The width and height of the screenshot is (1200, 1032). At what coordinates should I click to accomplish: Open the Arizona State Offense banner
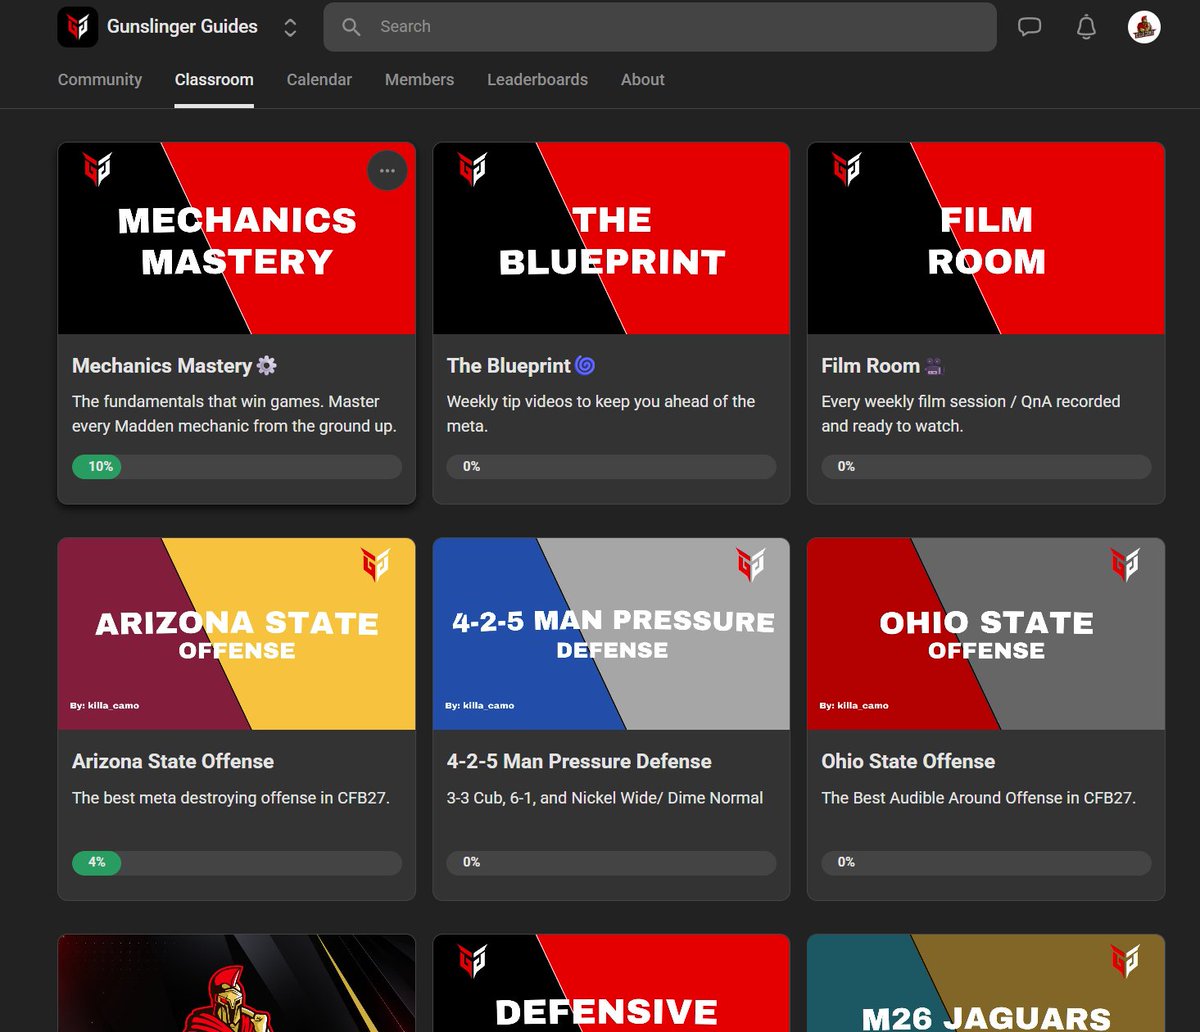[x=237, y=634]
